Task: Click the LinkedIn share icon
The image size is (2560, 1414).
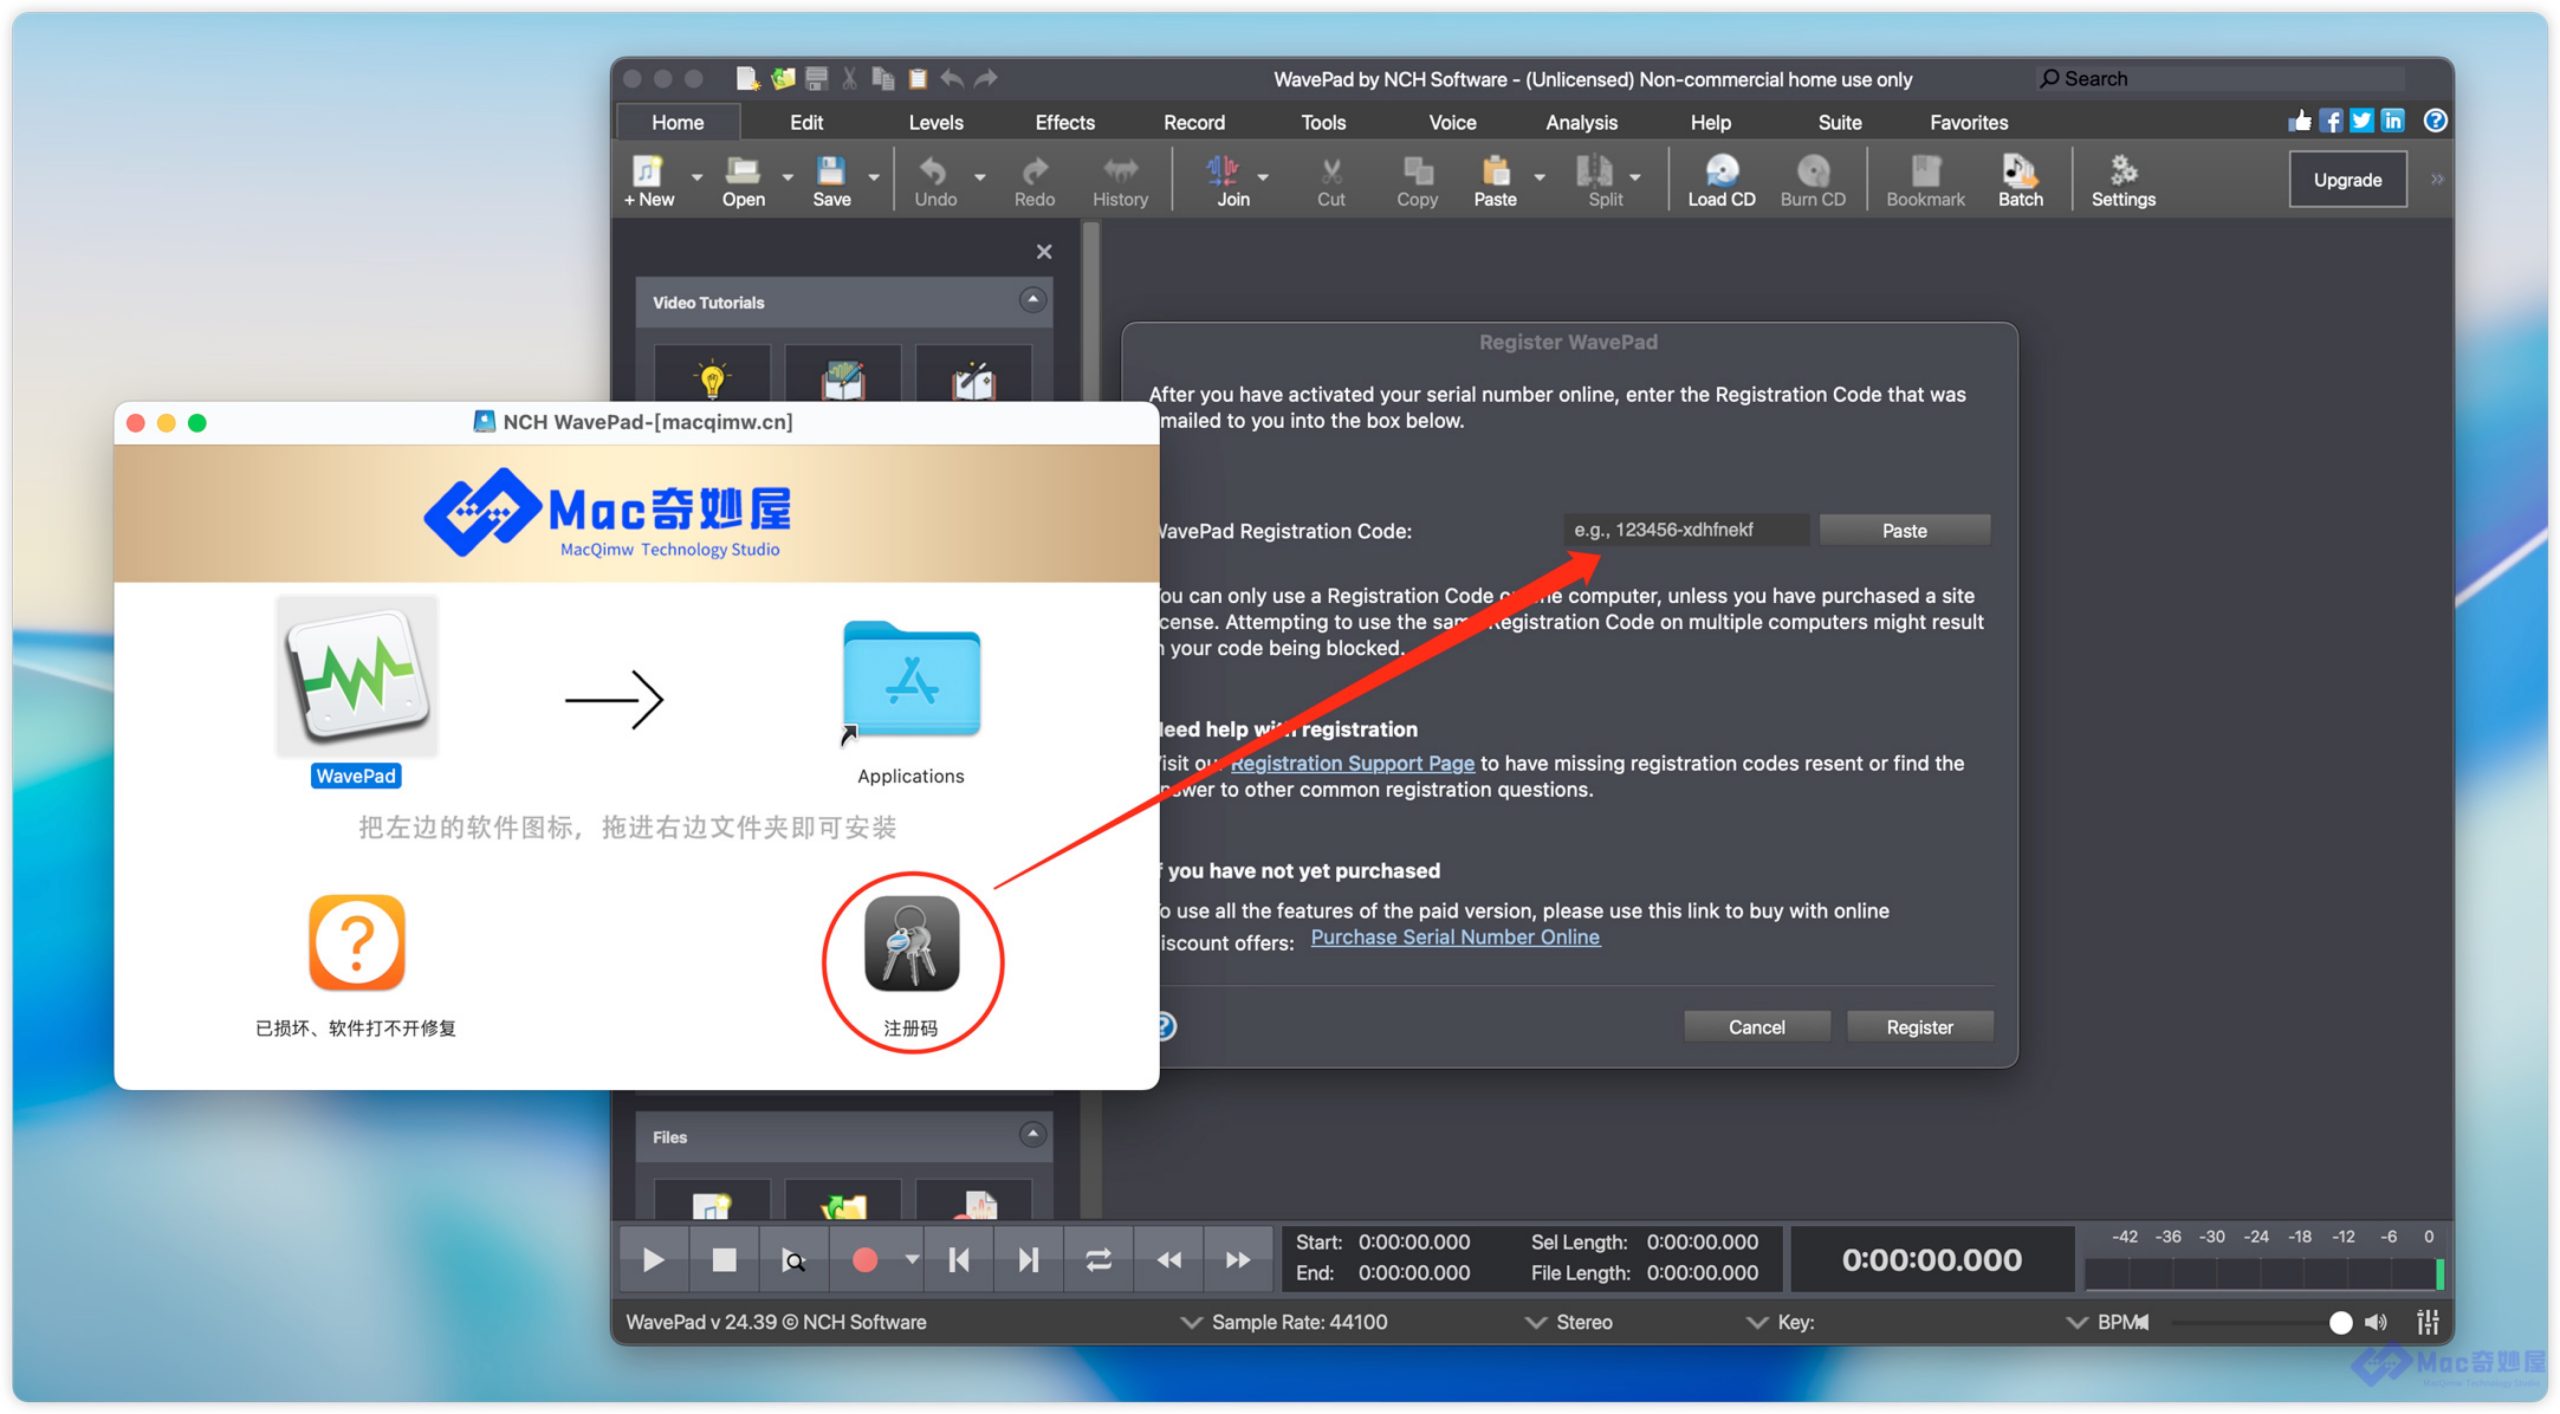Action: click(x=2393, y=121)
